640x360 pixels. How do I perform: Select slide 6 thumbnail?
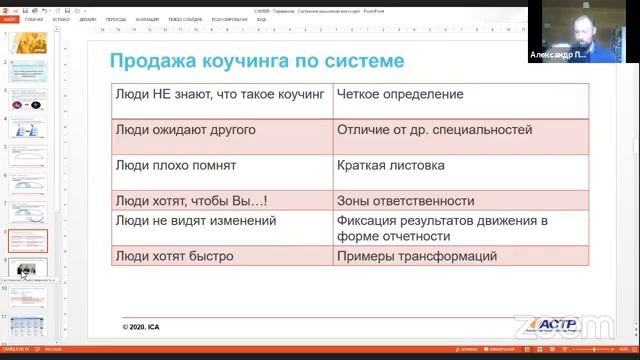tap(28, 184)
